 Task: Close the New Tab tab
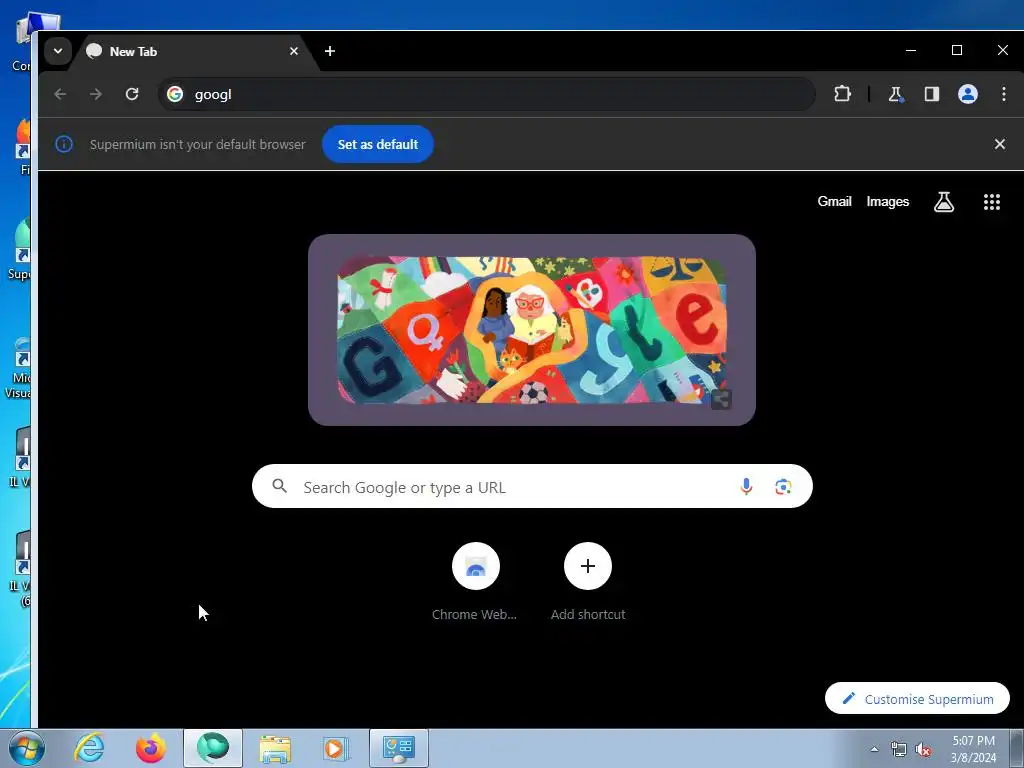(294, 51)
